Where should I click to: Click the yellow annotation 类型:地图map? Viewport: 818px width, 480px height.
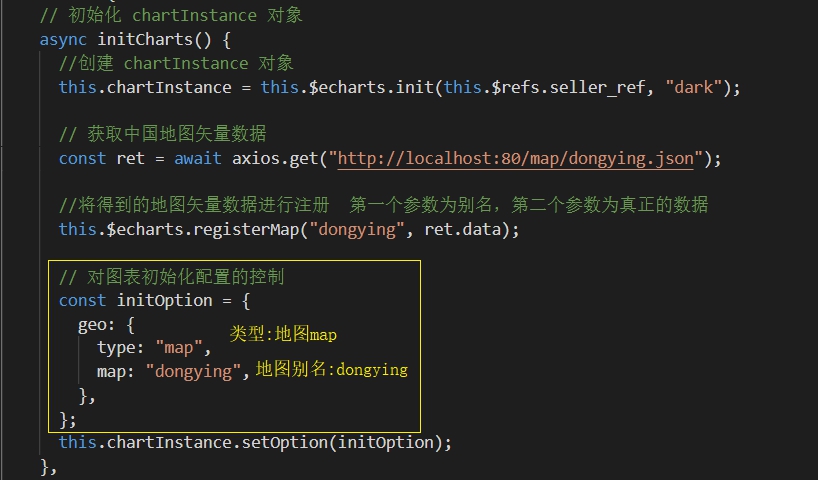point(283,334)
